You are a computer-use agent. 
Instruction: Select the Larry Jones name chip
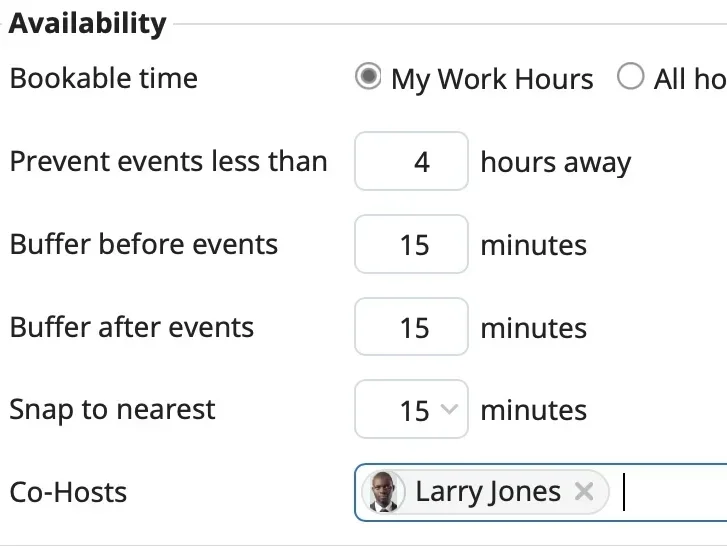click(x=487, y=492)
